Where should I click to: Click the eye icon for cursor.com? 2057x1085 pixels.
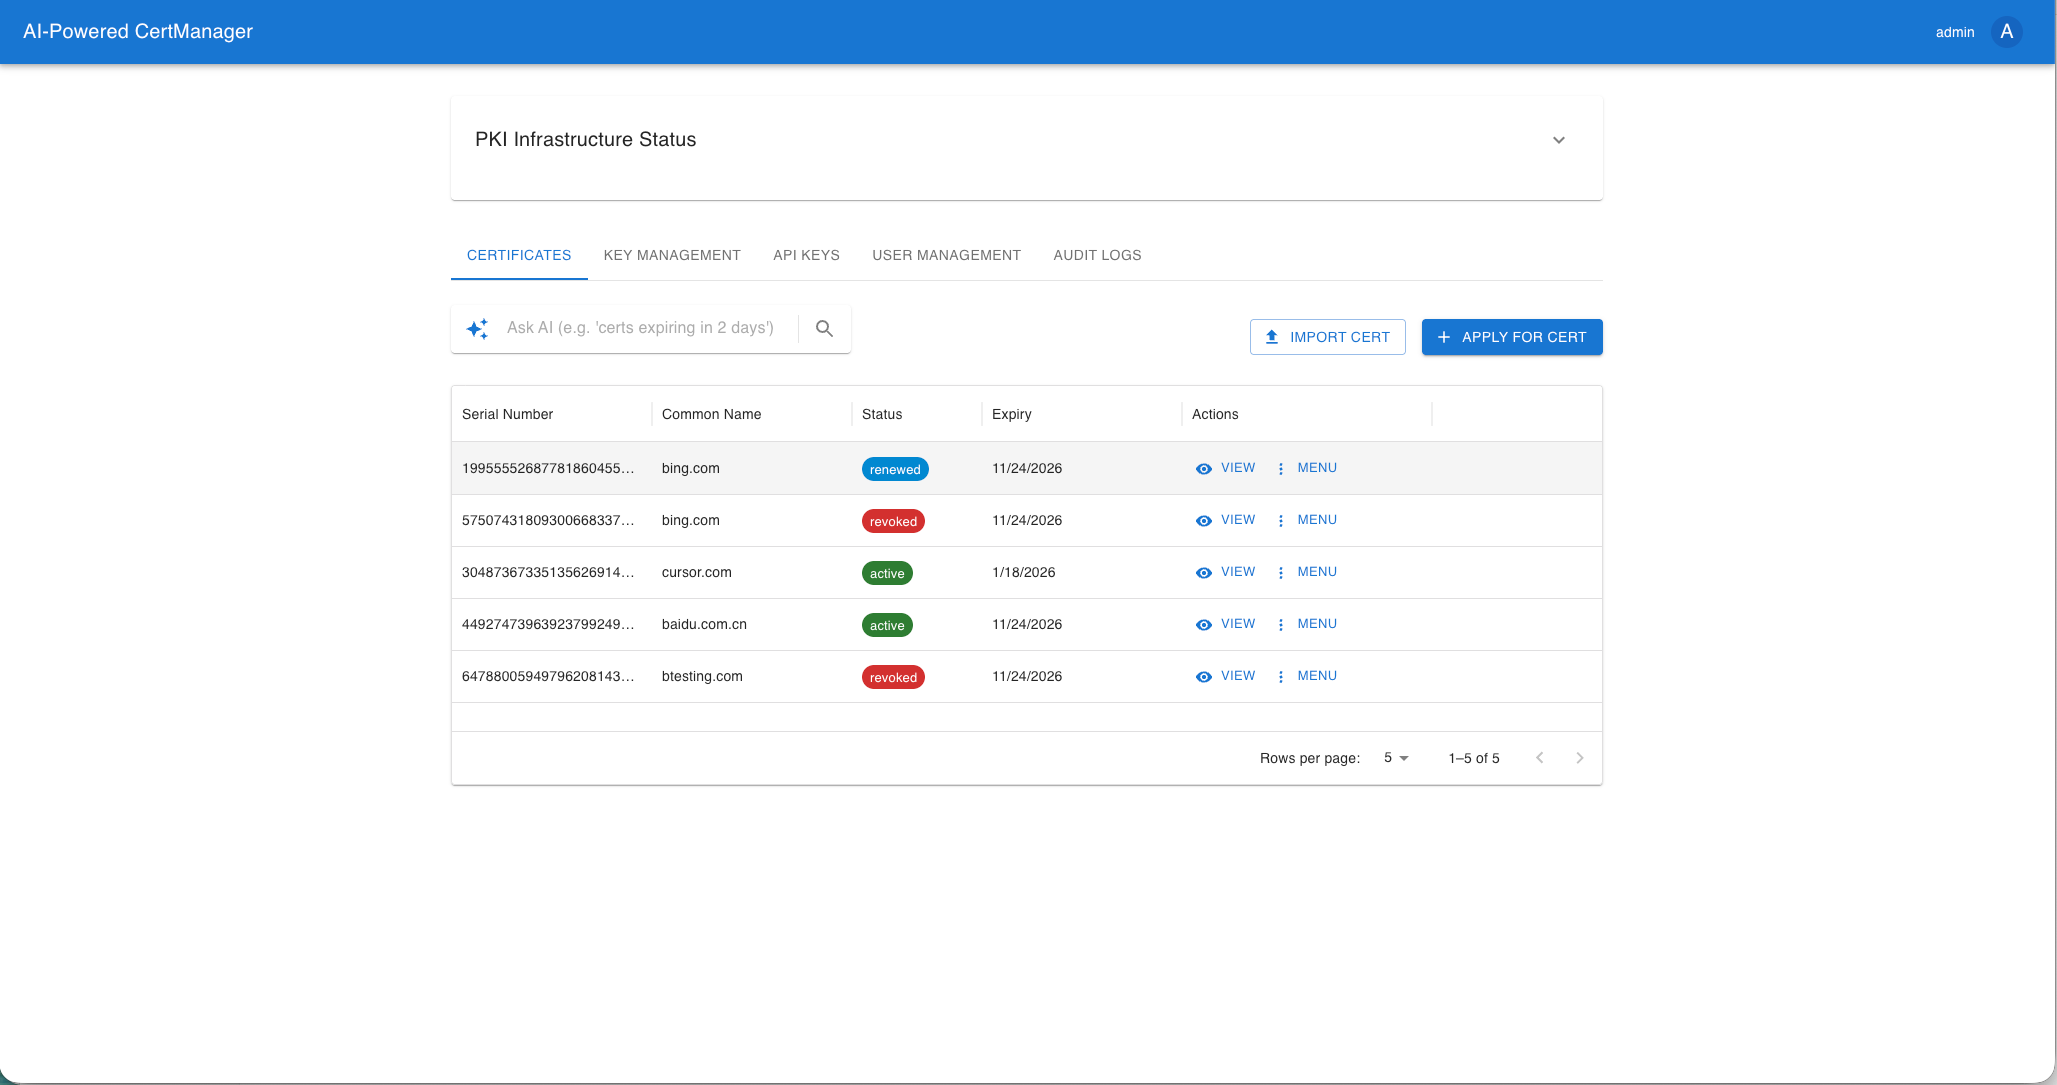[1204, 573]
